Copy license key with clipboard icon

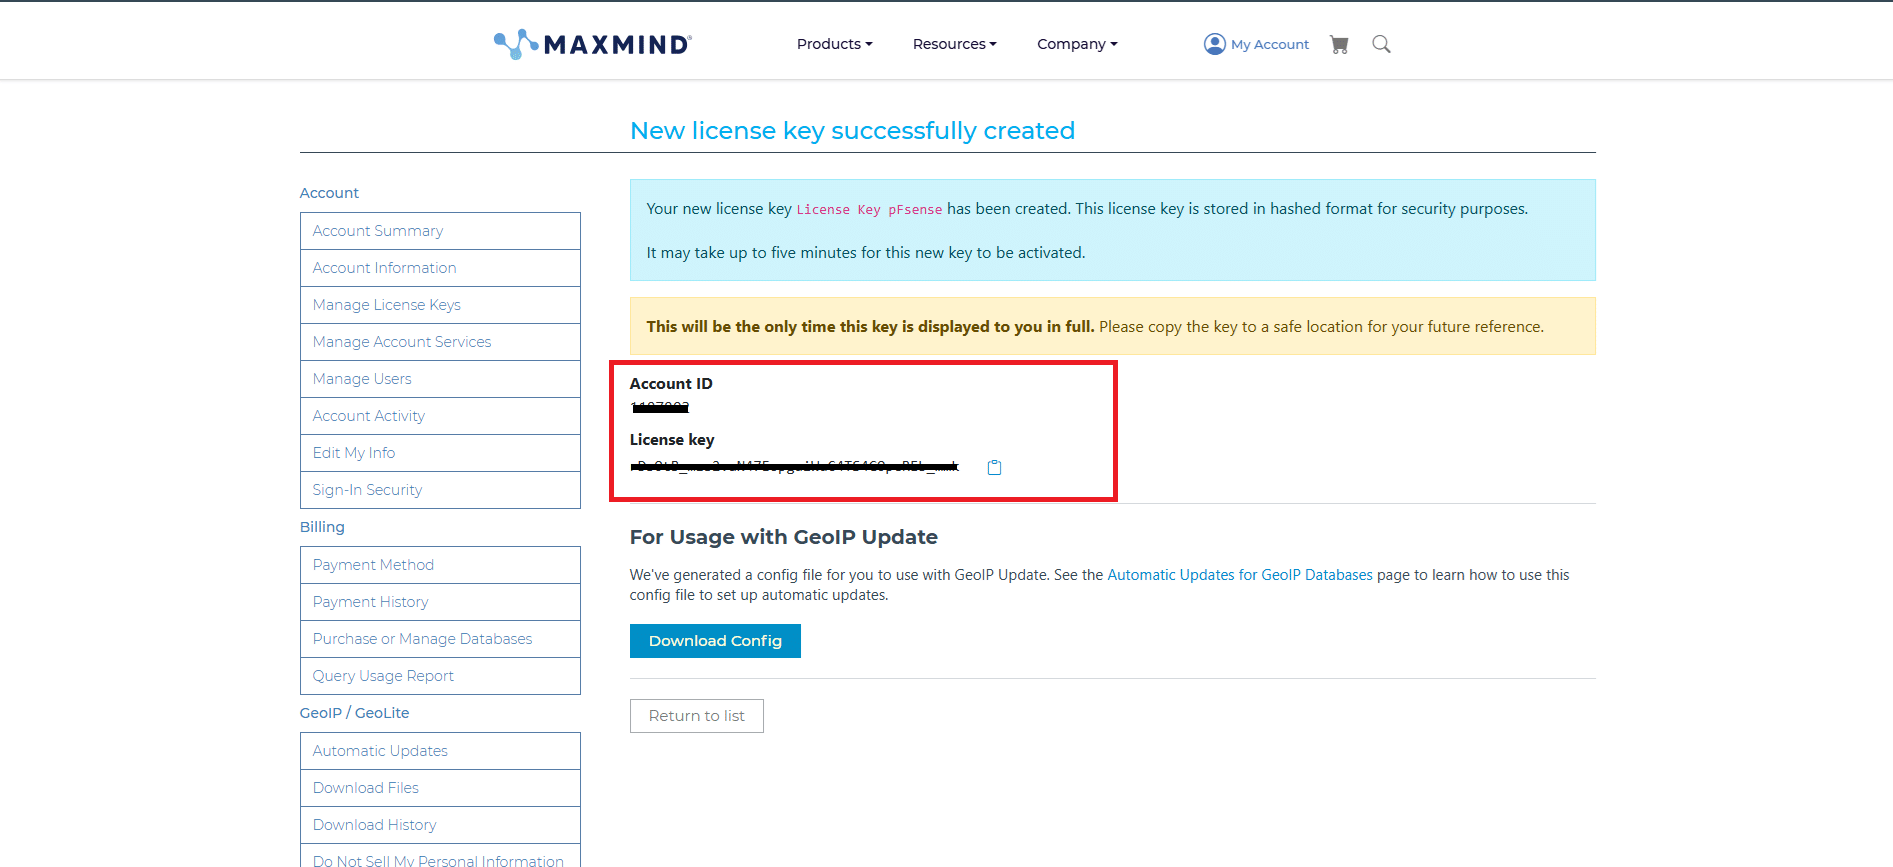click(994, 467)
